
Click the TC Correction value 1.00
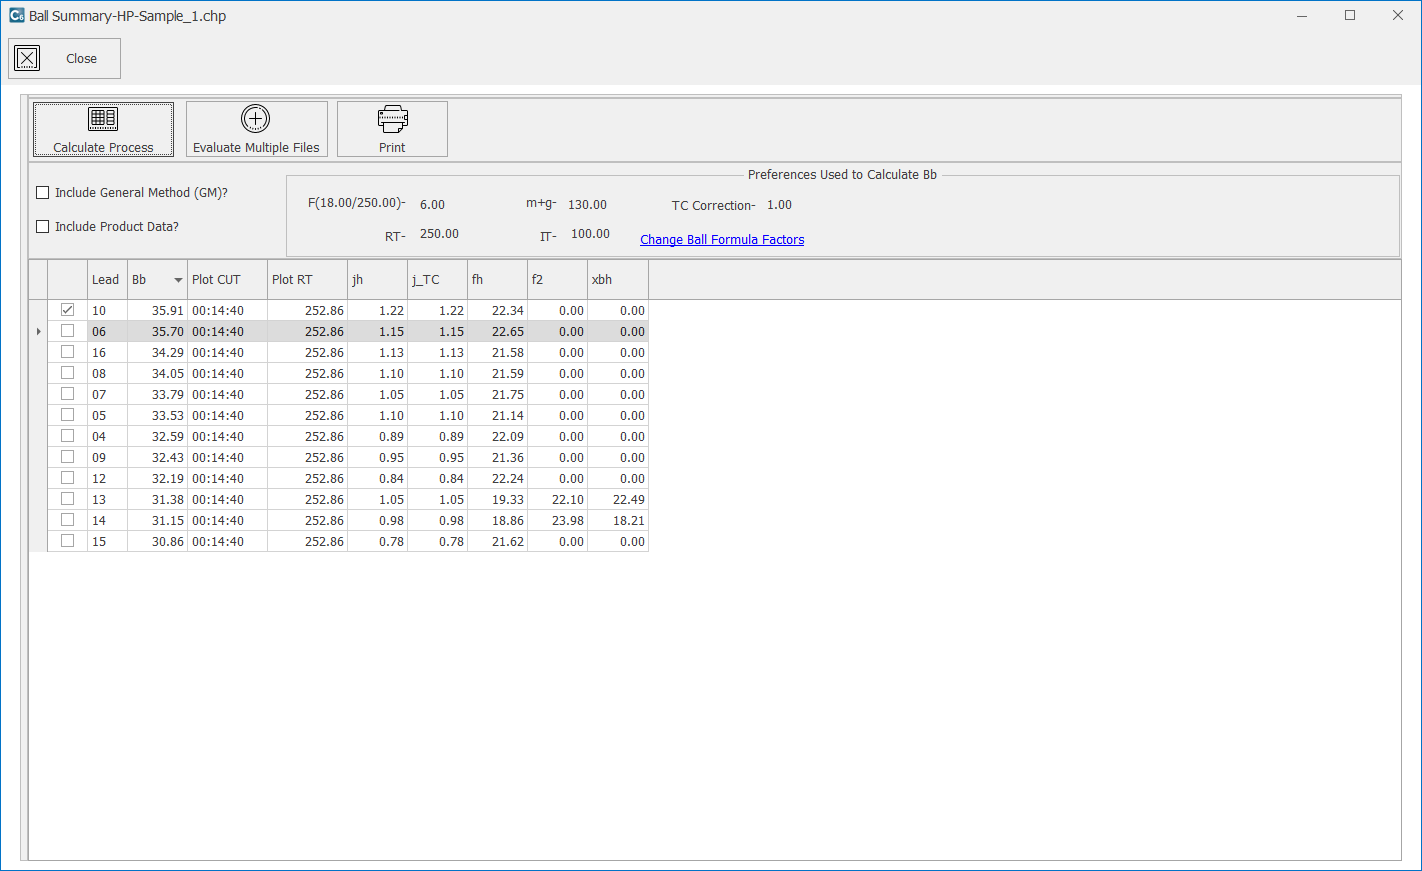click(x=779, y=205)
